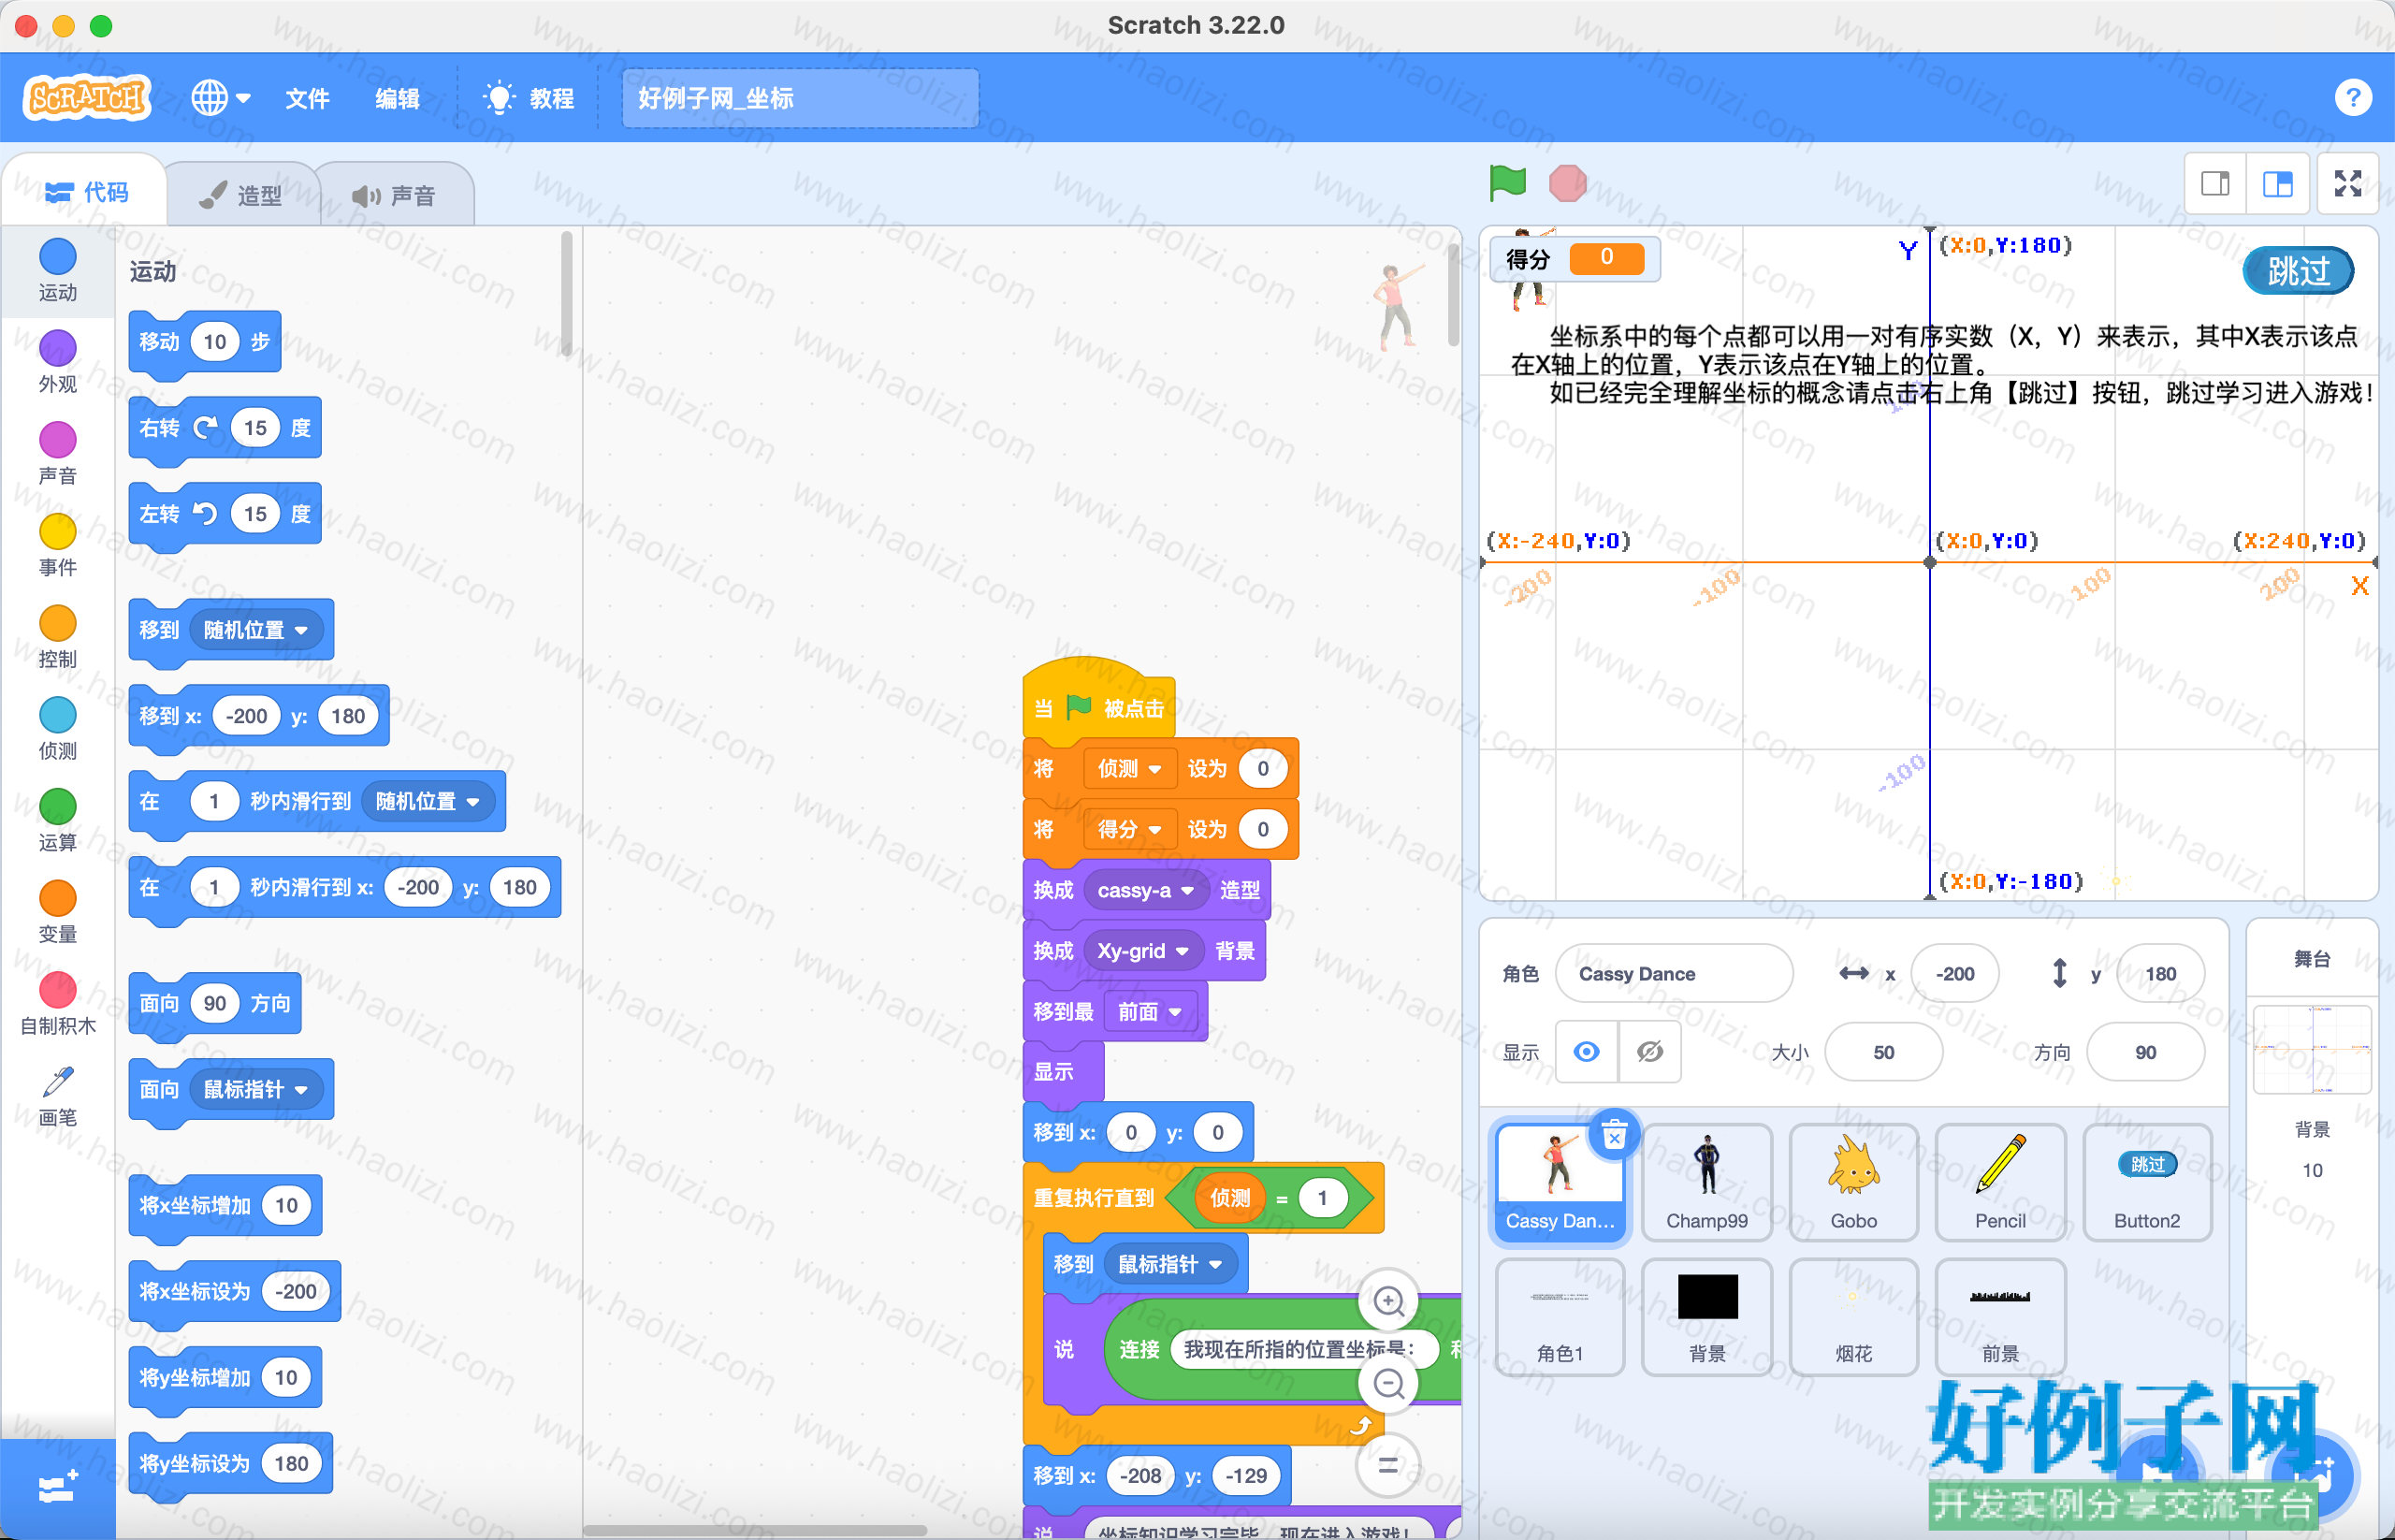This screenshot has height=1540, width=2395.
Task: Select the 侦测 block category
Action: pos(58,729)
